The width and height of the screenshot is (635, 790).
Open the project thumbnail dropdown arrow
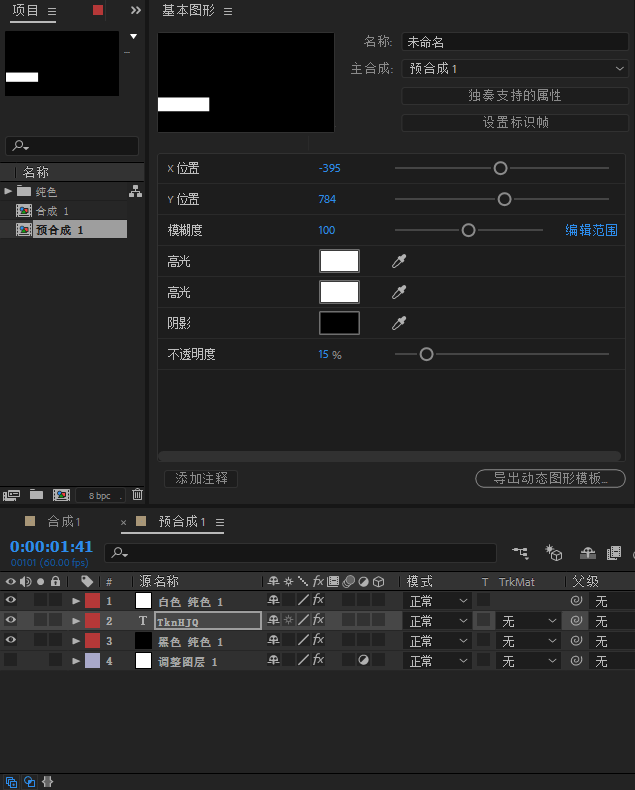(134, 36)
